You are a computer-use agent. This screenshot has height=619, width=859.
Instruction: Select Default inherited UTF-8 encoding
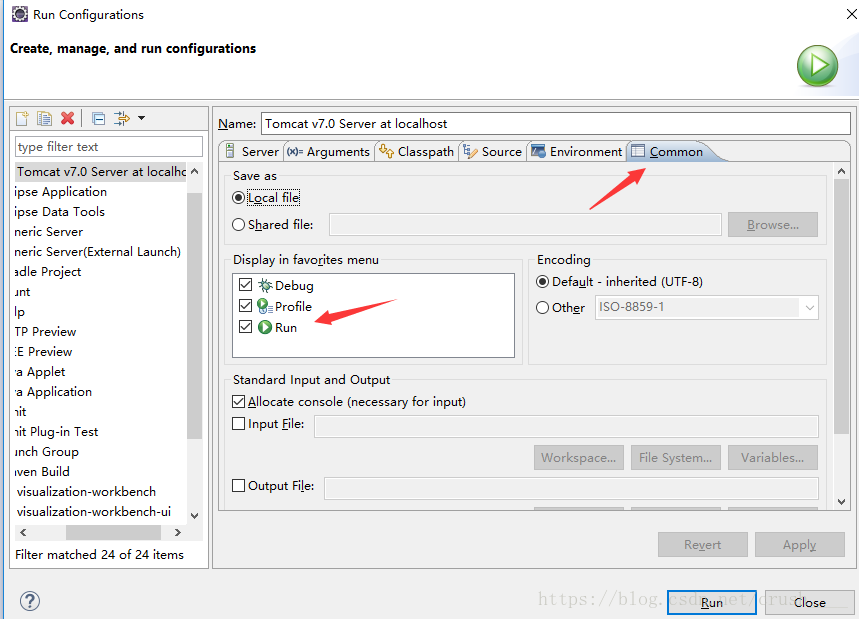(x=542, y=282)
